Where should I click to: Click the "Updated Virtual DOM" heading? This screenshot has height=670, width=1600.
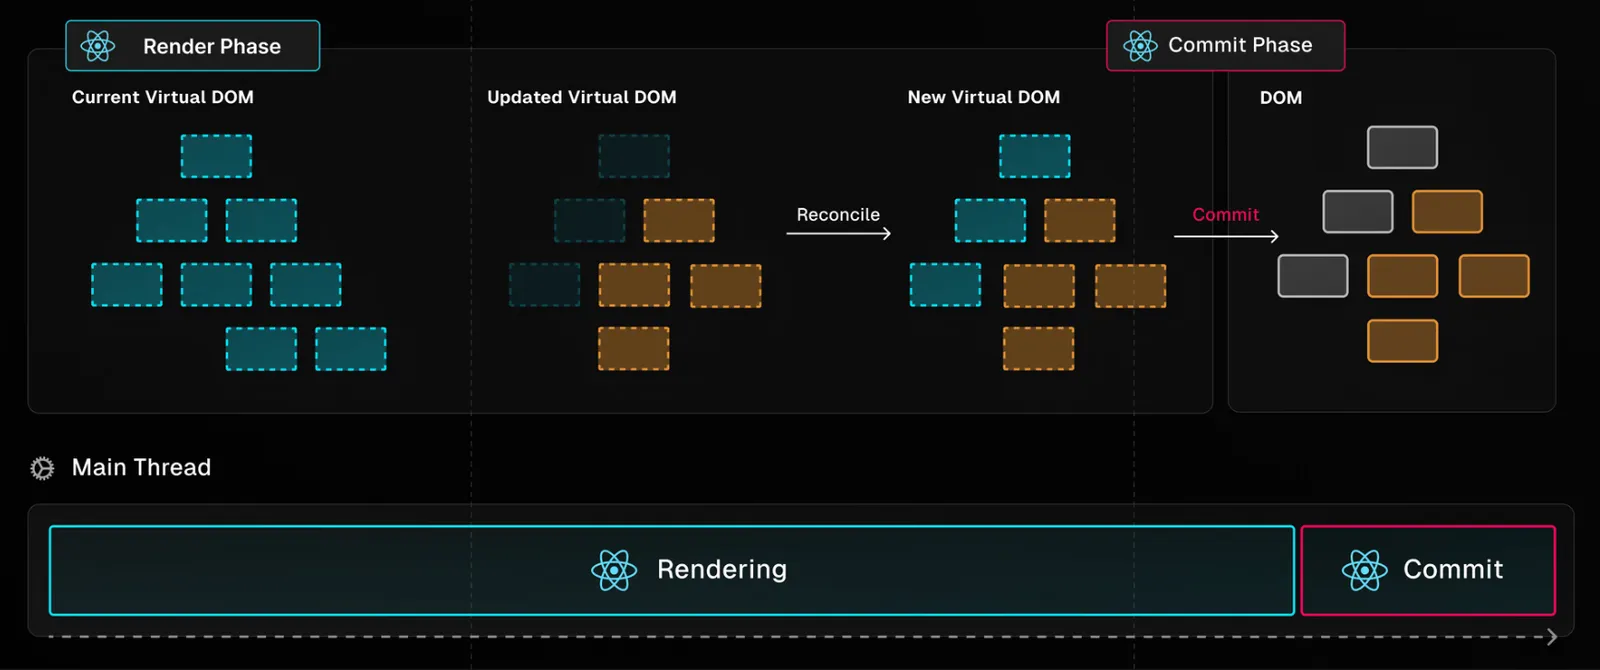pyautogui.click(x=582, y=97)
